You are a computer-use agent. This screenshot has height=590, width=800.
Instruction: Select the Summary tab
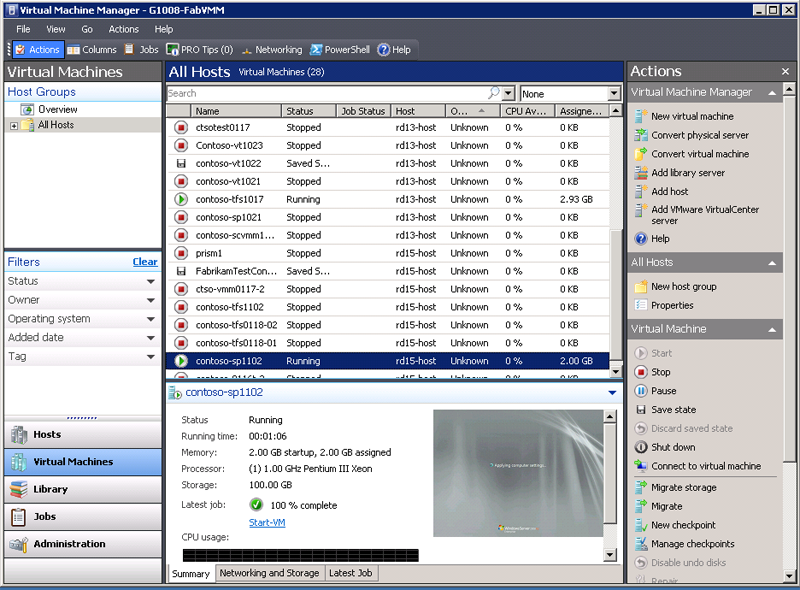[191, 573]
